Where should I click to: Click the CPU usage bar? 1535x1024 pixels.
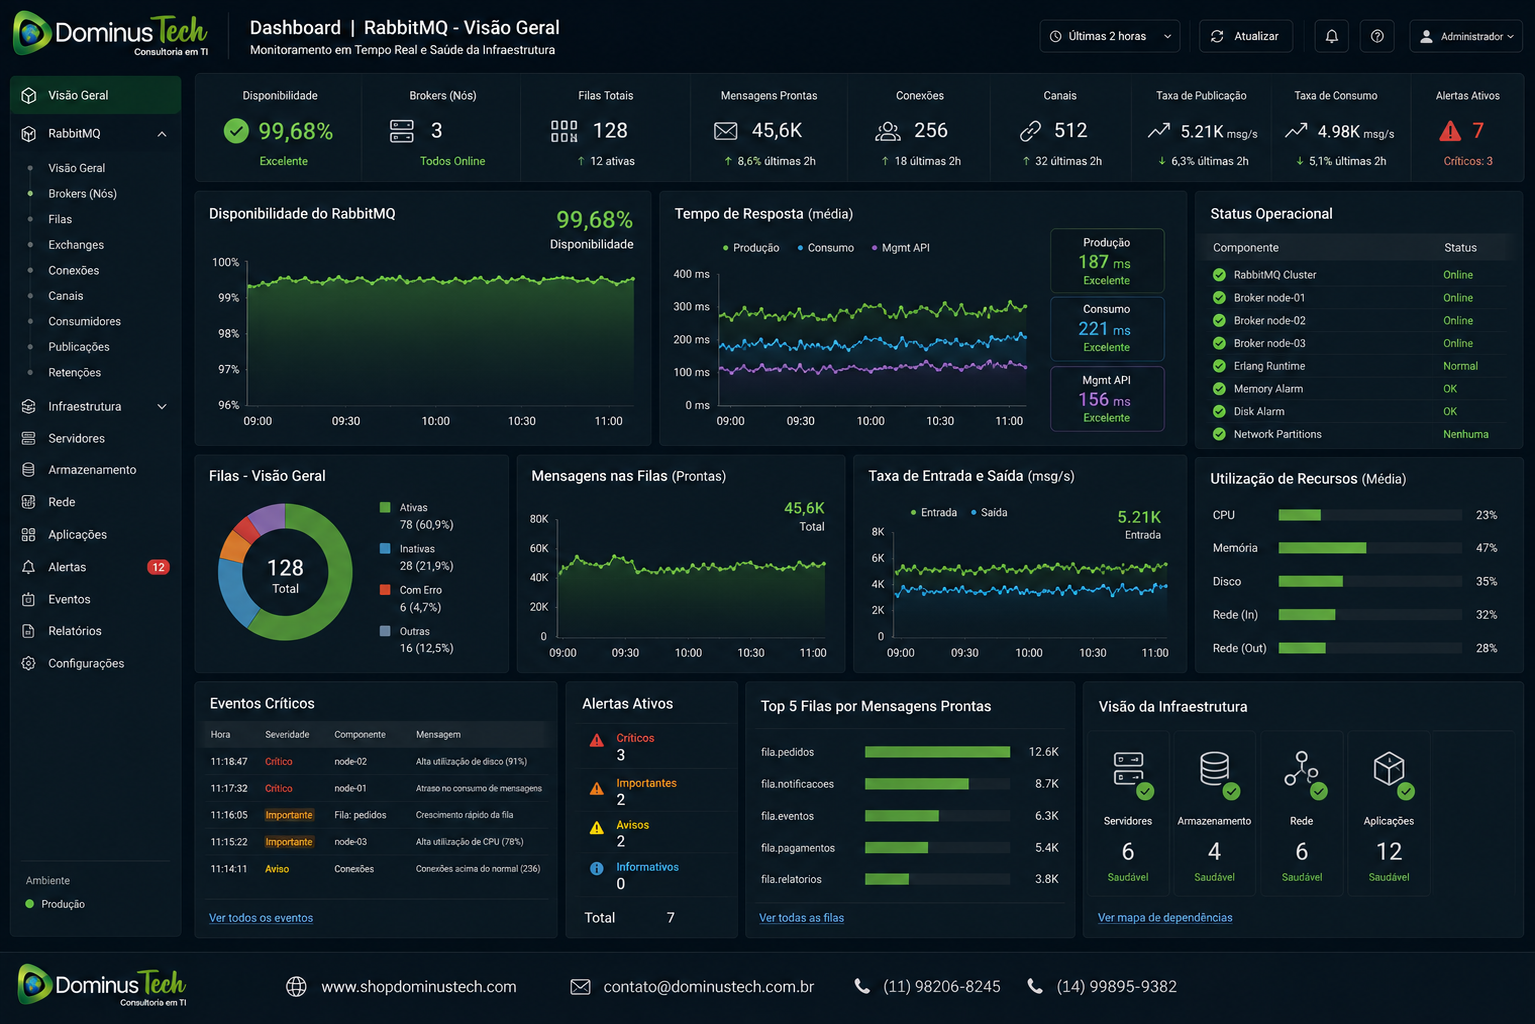point(1370,515)
